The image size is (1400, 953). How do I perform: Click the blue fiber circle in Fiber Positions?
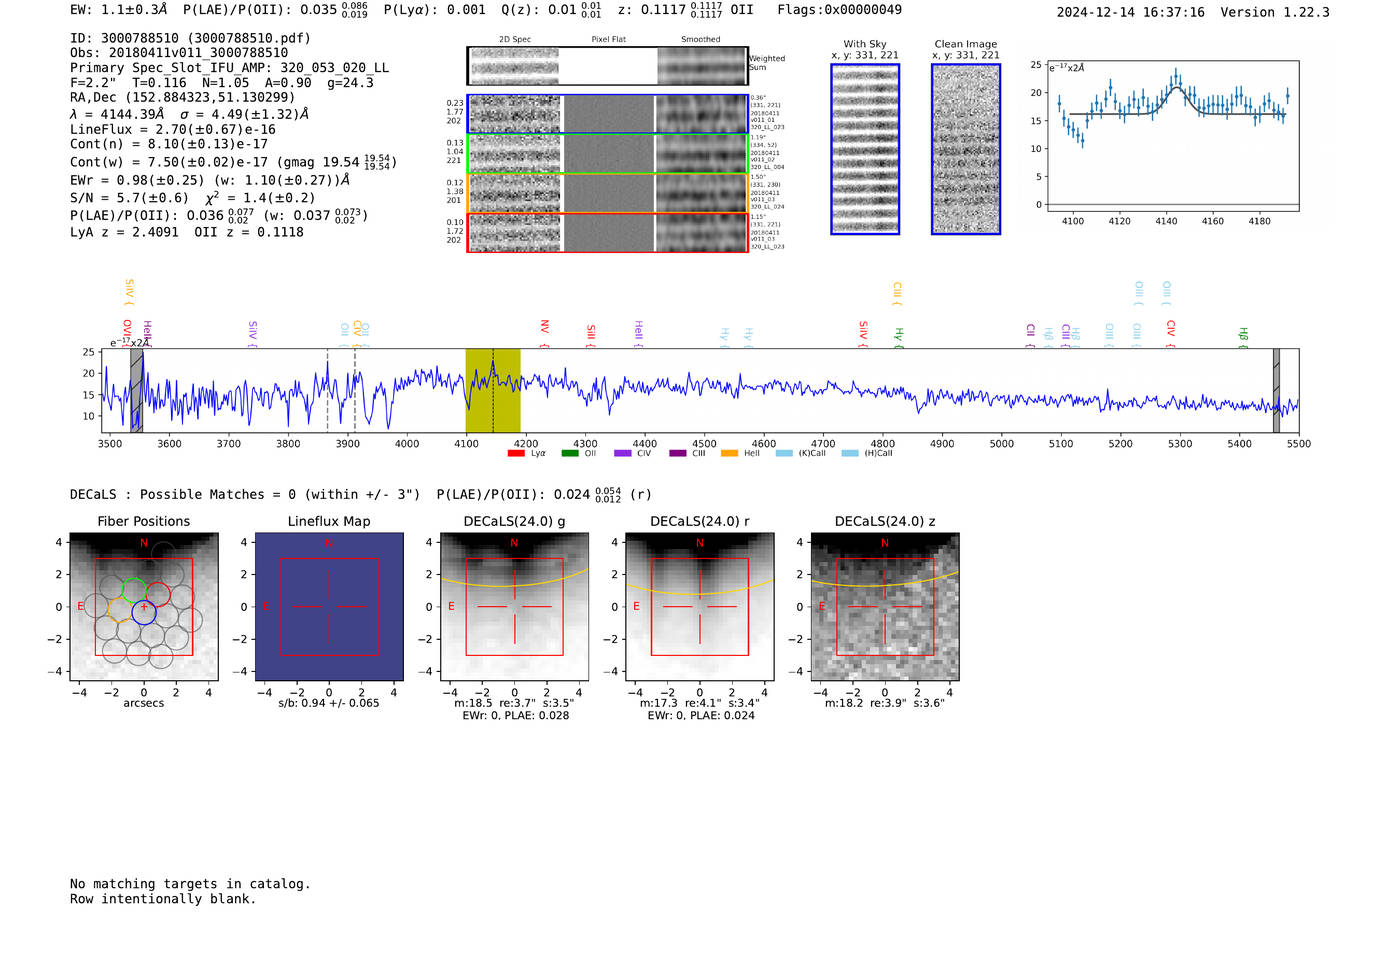144,612
